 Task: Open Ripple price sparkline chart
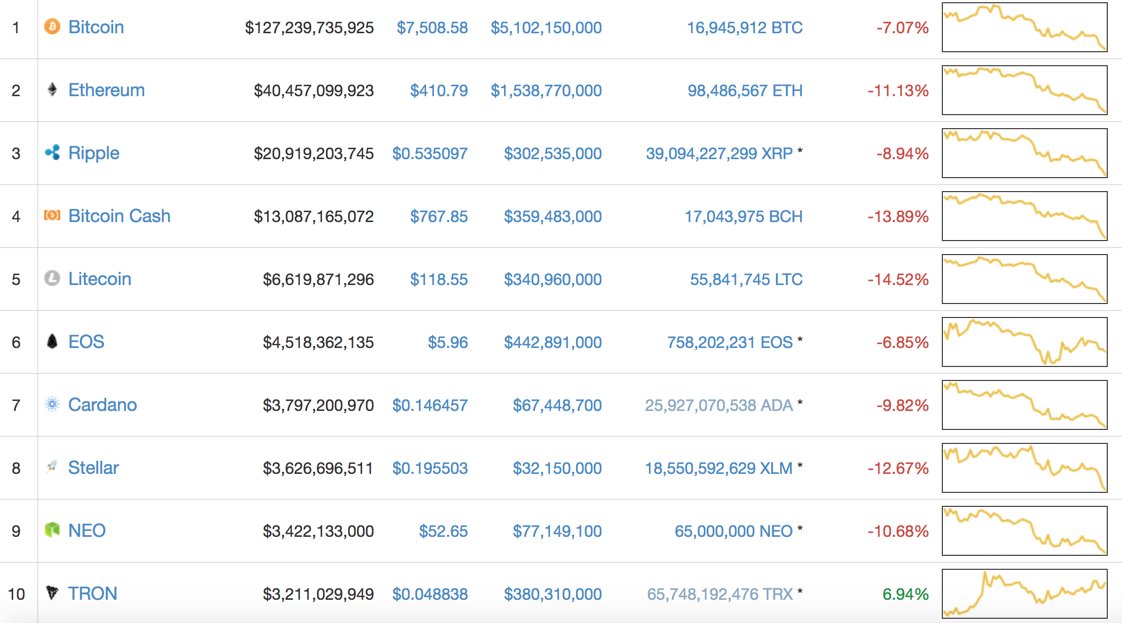(x=1025, y=153)
